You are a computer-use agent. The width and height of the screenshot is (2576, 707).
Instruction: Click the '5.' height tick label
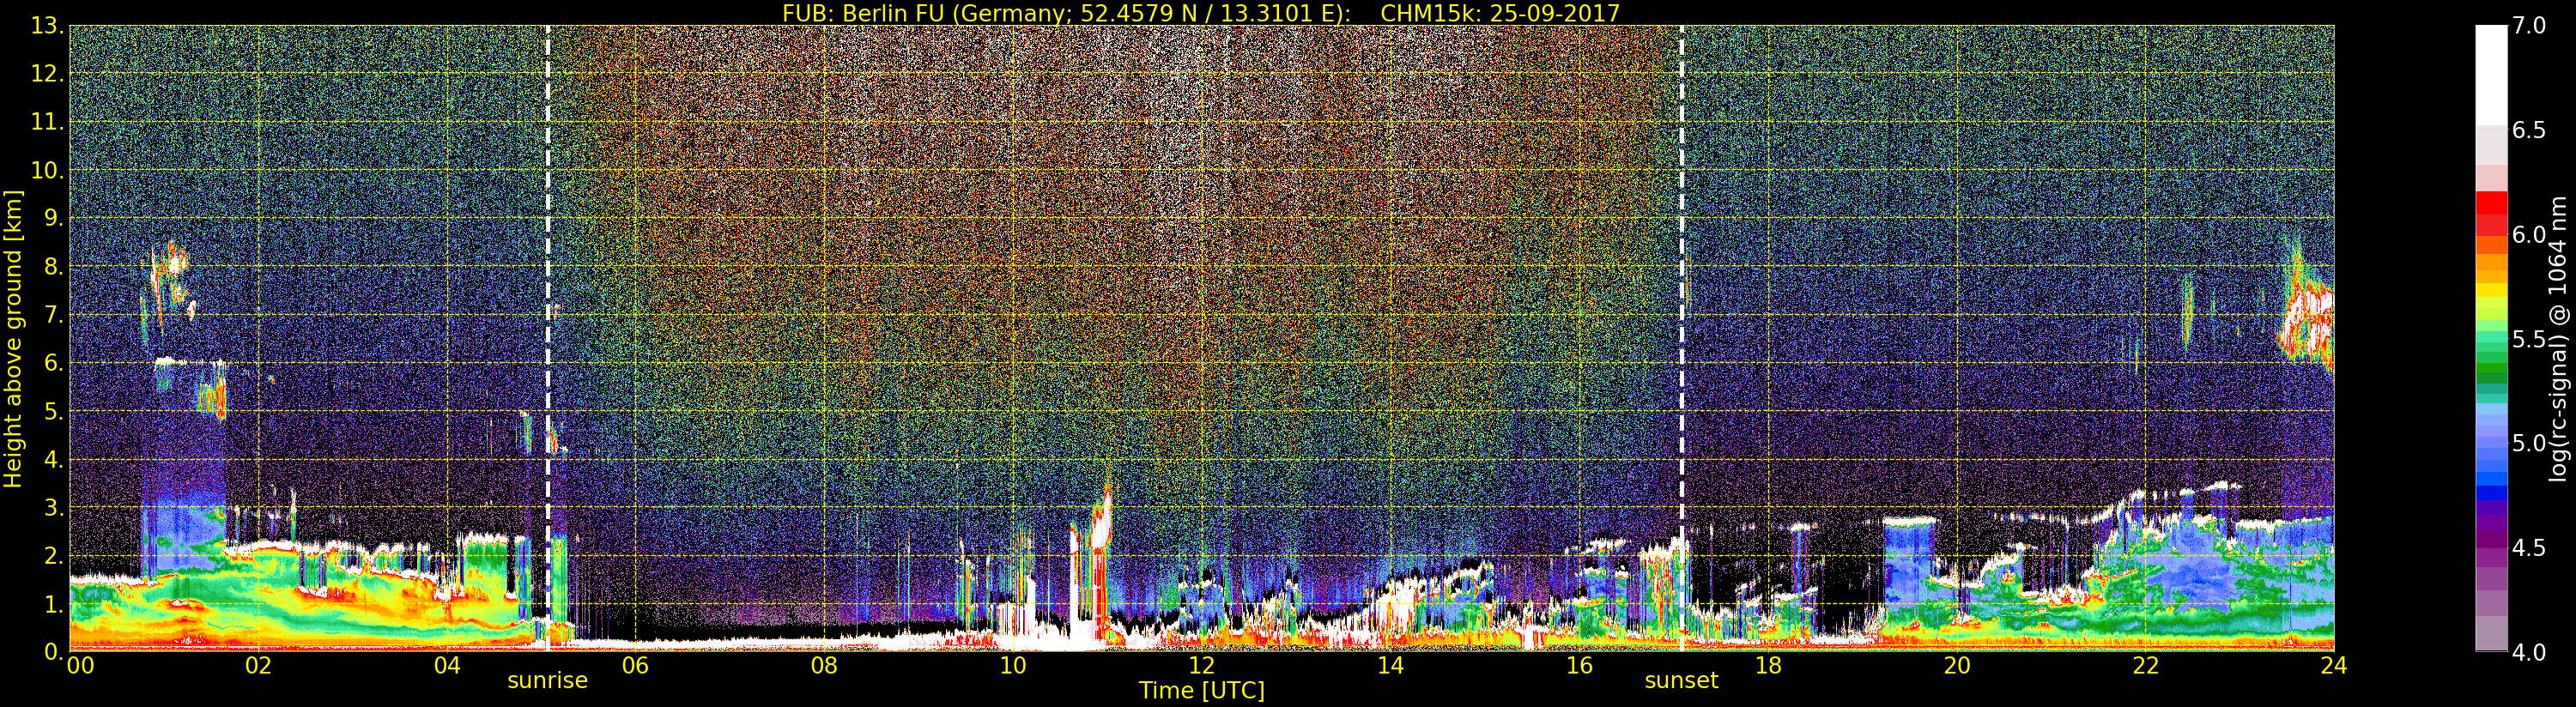pyautogui.click(x=53, y=411)
